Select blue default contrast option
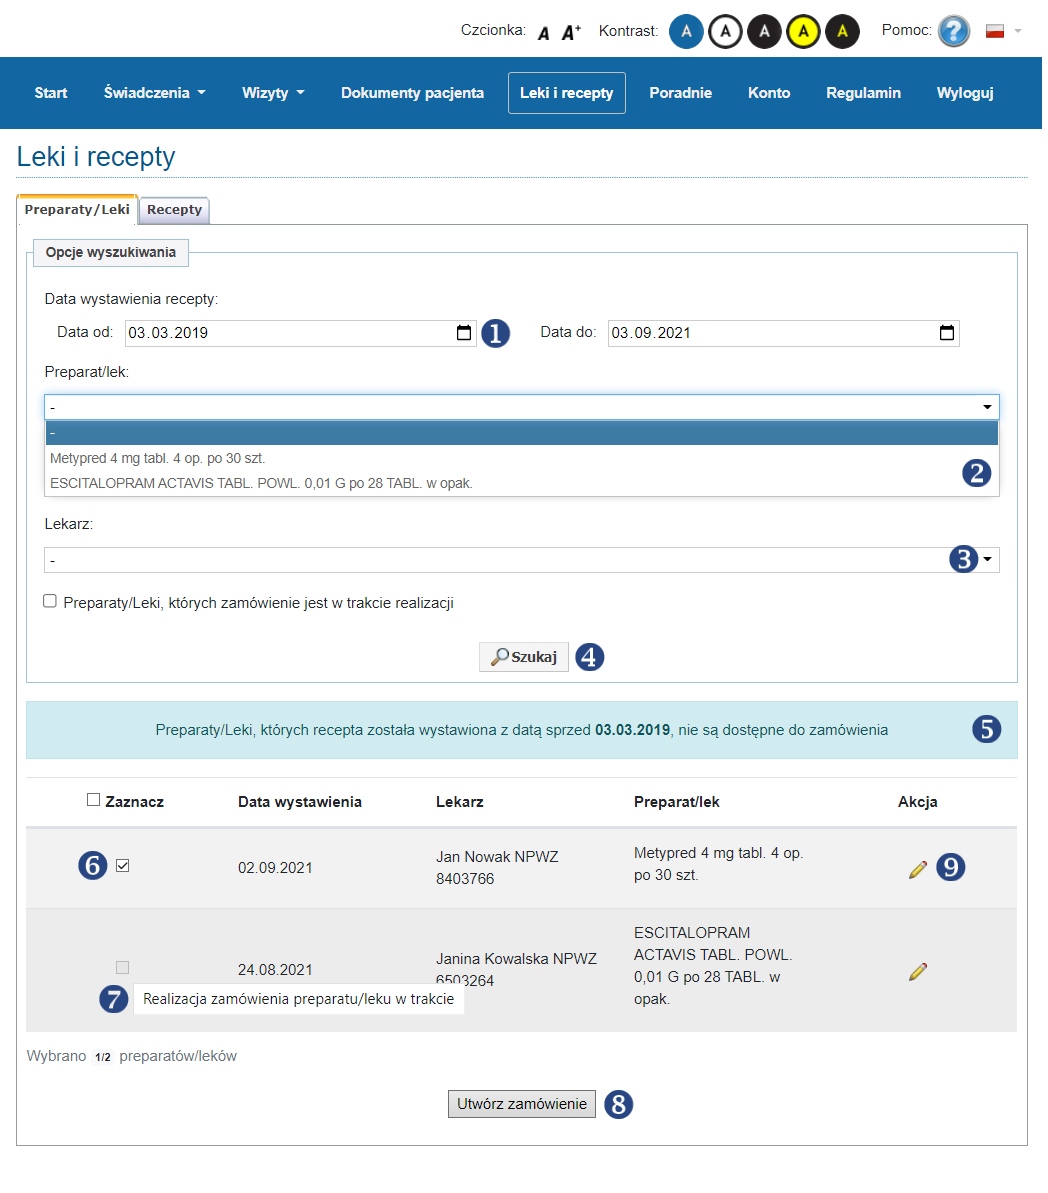Screen dimensions: 1048x1193 686,32
